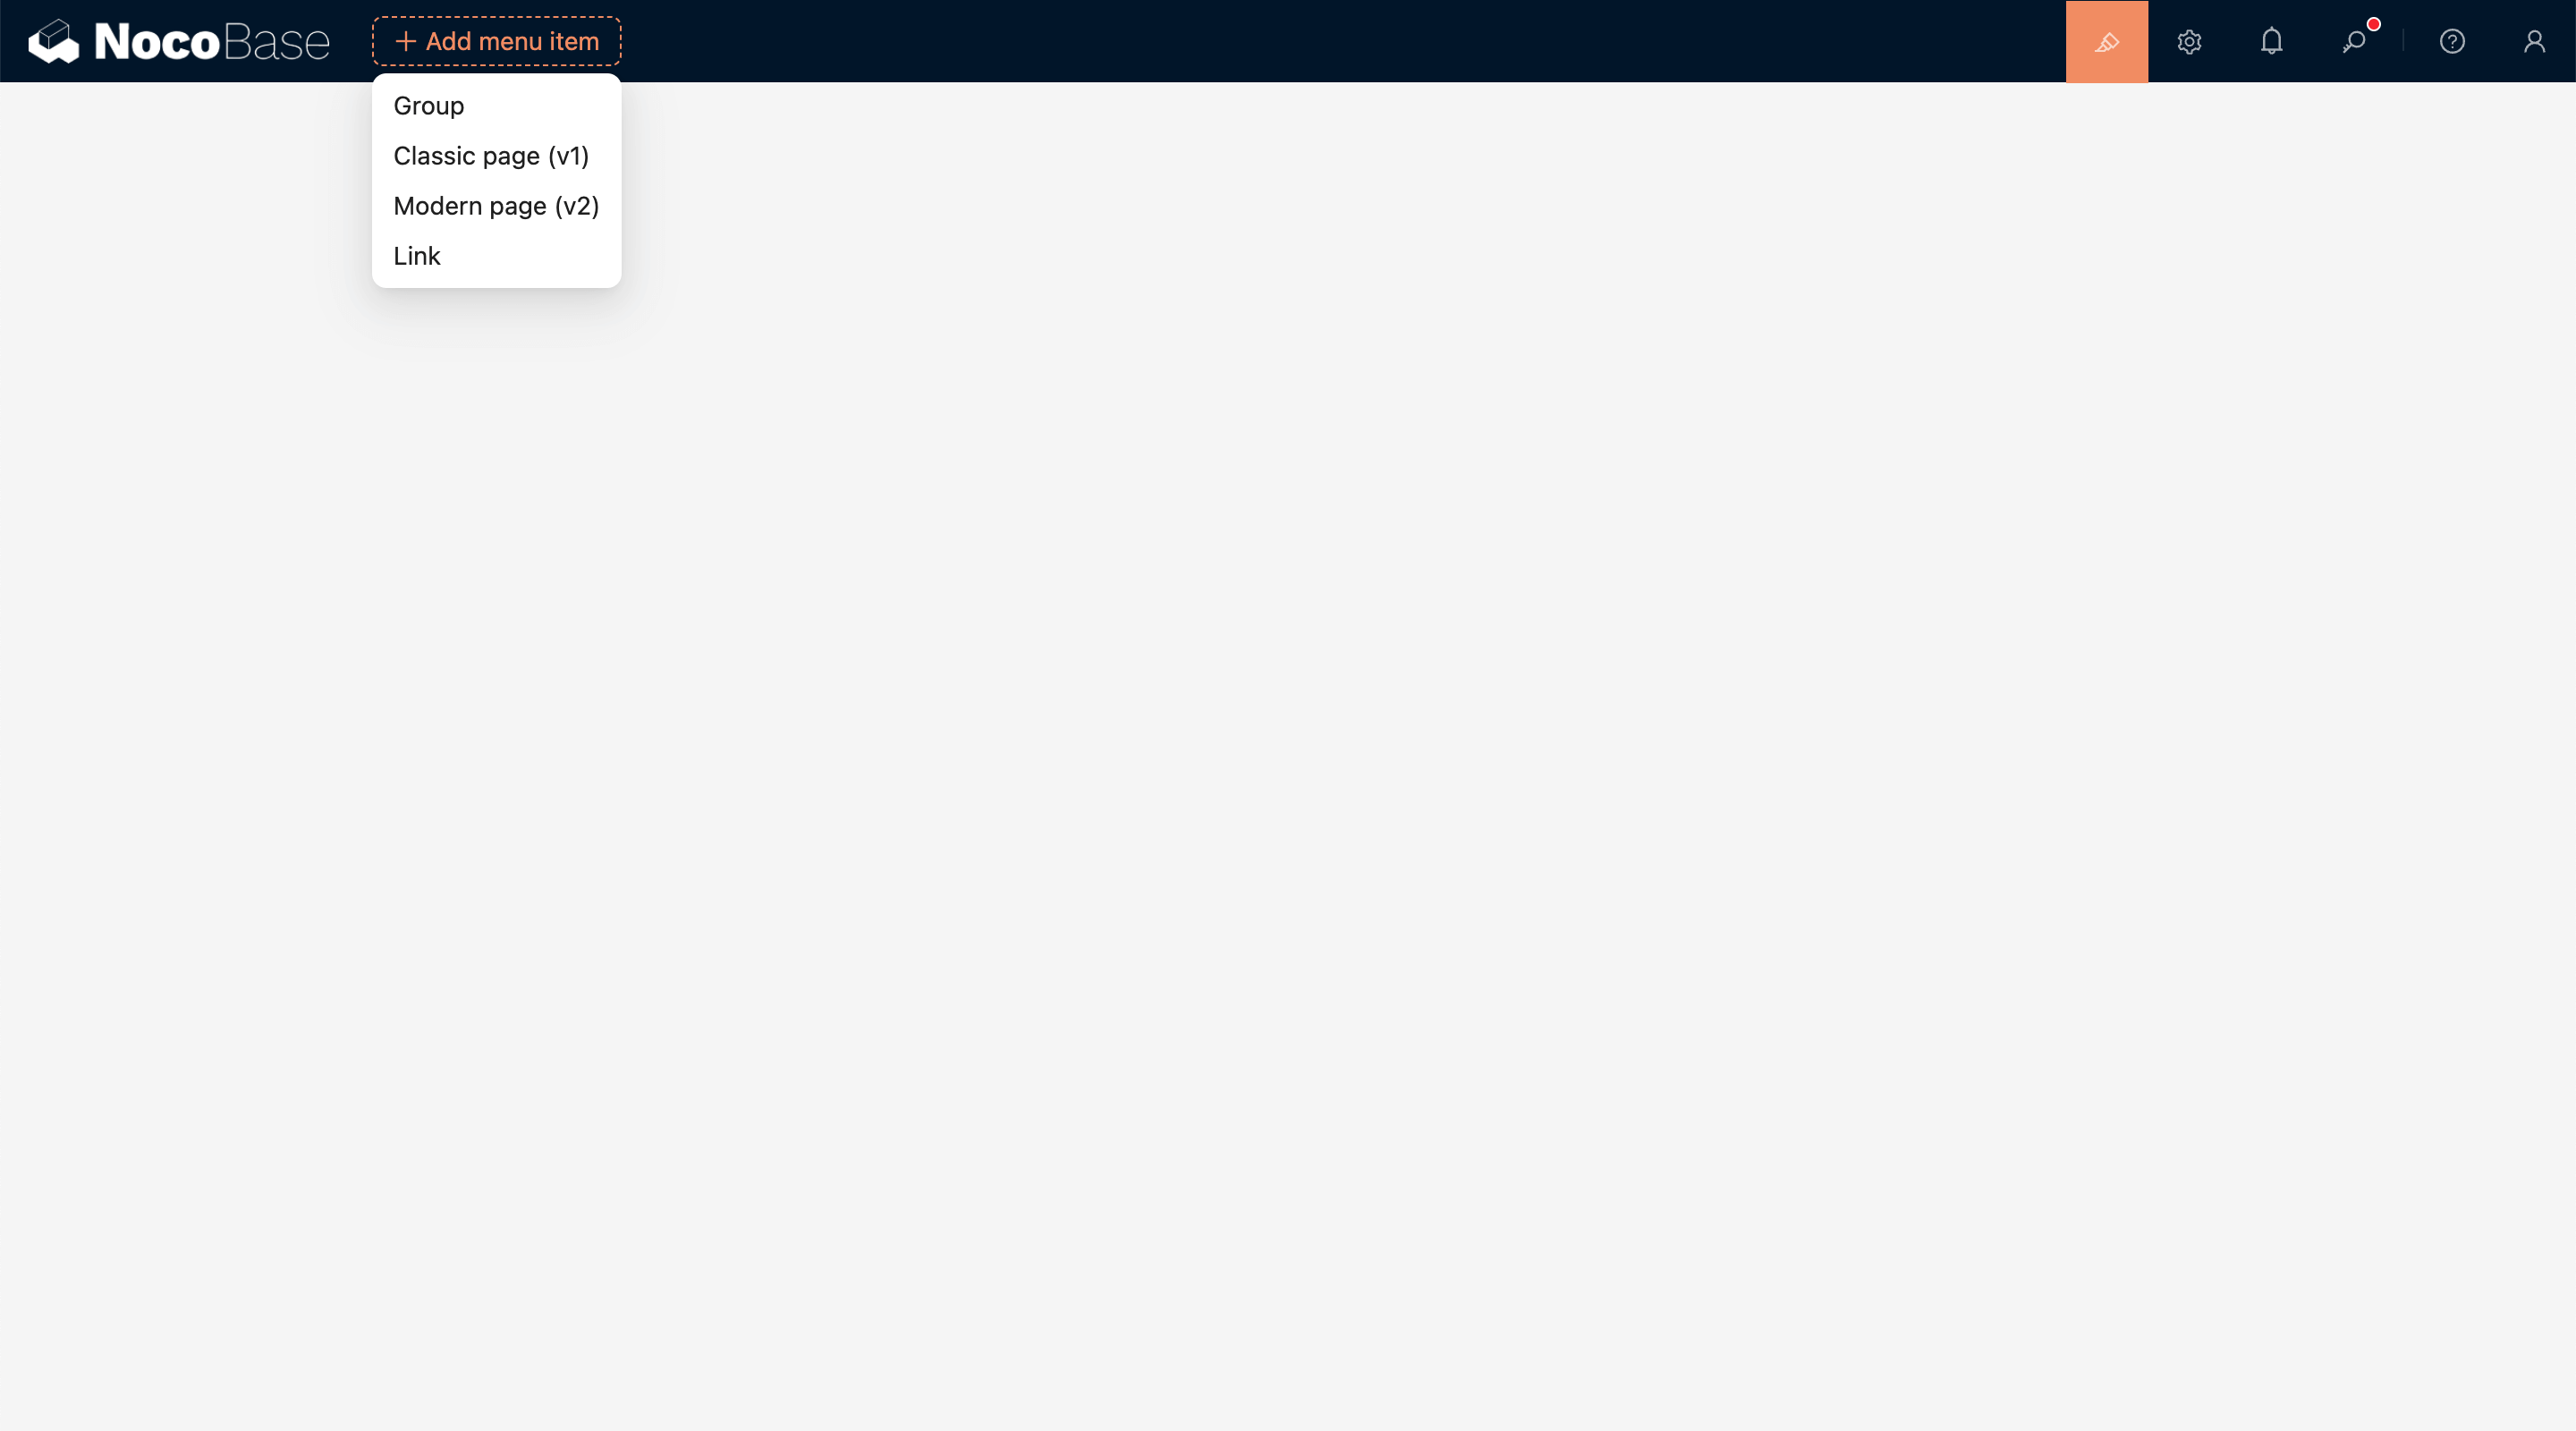Screen dimensions: 2576x1431
Task: Toggle the UI Editor highlighter icon
Action: (x=2106, y=41)
